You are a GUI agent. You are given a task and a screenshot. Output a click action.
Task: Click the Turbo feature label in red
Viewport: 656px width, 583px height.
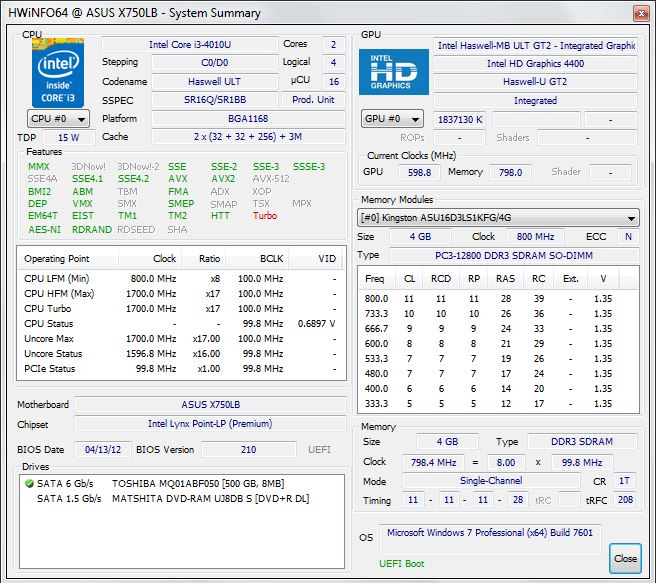tap(265, 215)
